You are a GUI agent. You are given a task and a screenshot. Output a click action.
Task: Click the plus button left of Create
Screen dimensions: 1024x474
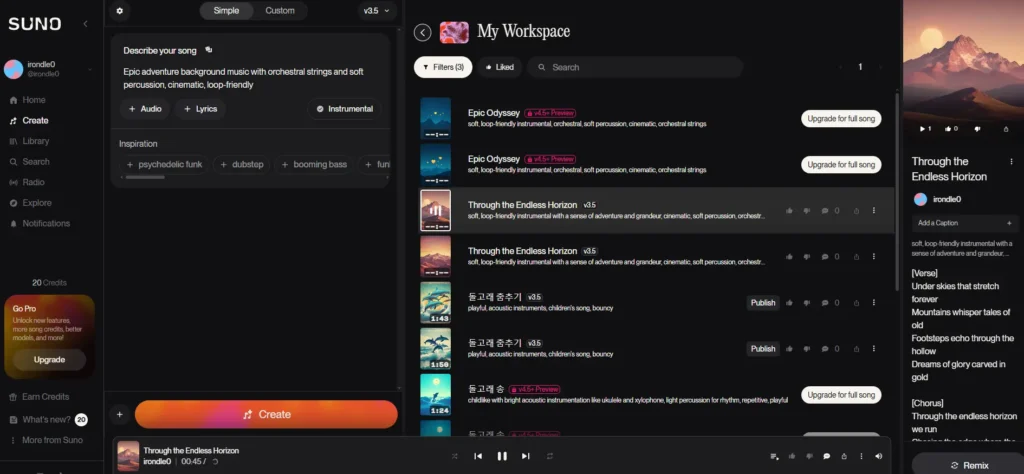120,414
